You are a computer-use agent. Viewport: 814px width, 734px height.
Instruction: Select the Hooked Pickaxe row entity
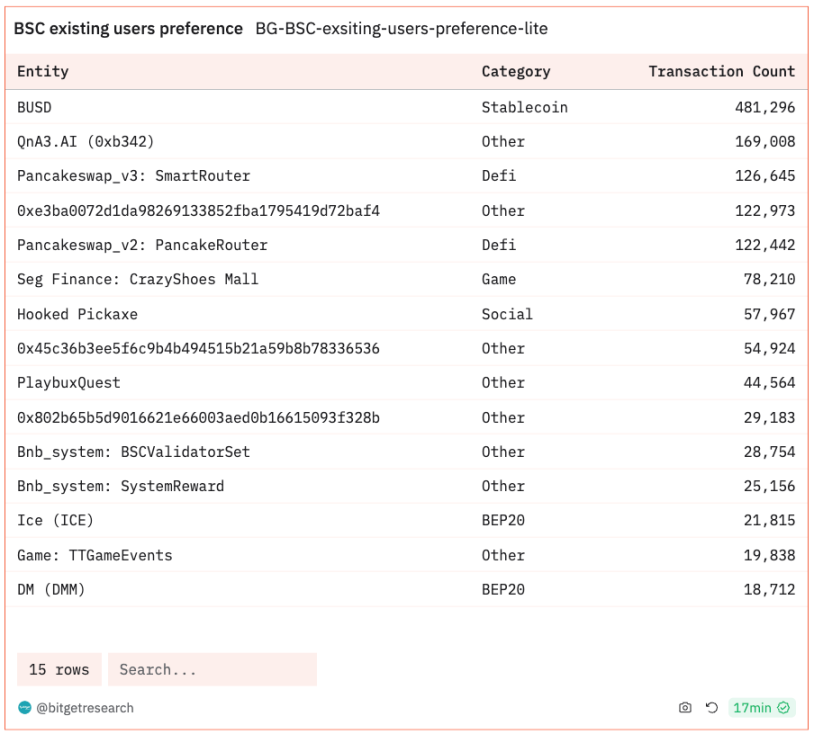click(77, 314)
